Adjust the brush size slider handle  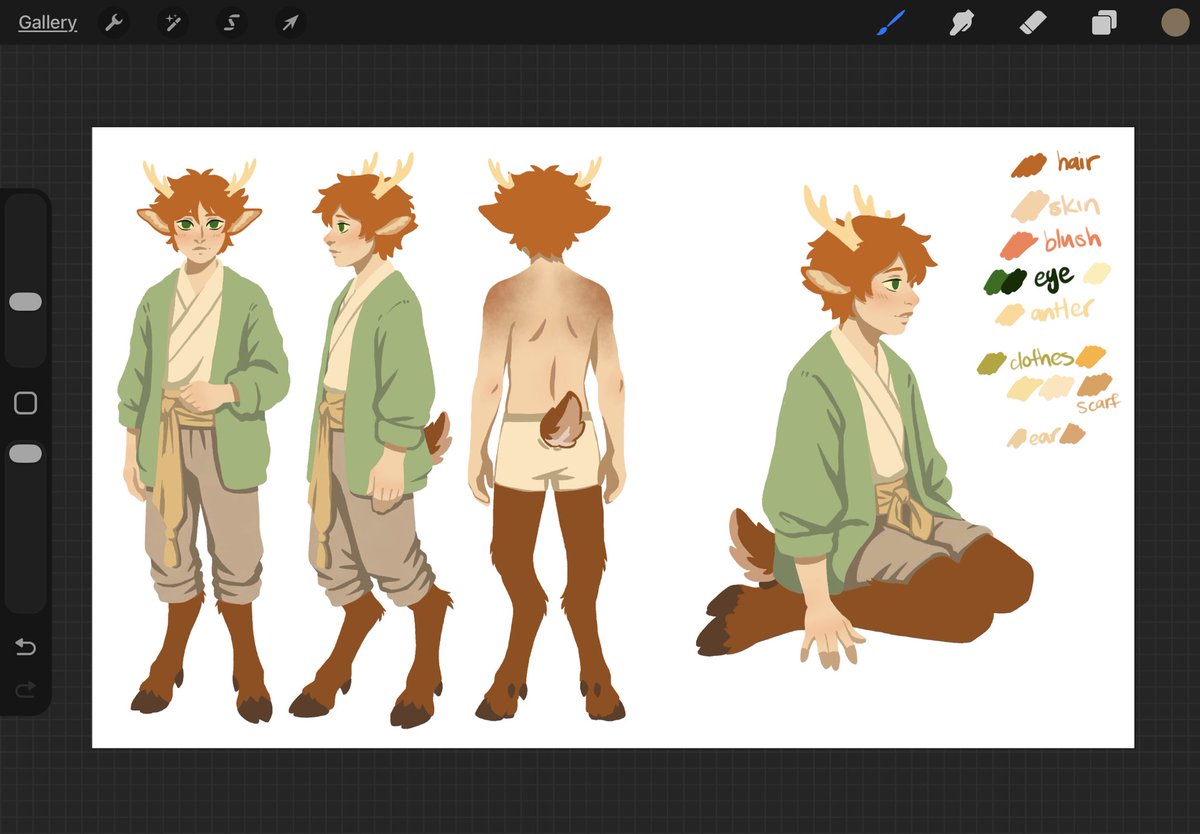coord(25,302)
